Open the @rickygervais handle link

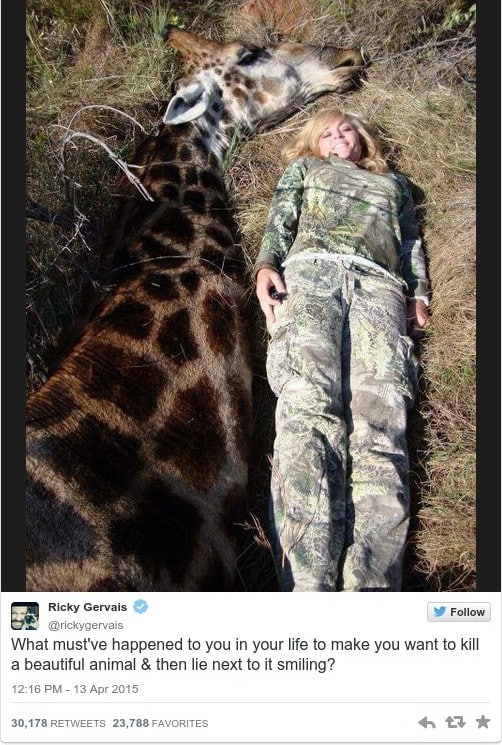(x=85, y=625)
